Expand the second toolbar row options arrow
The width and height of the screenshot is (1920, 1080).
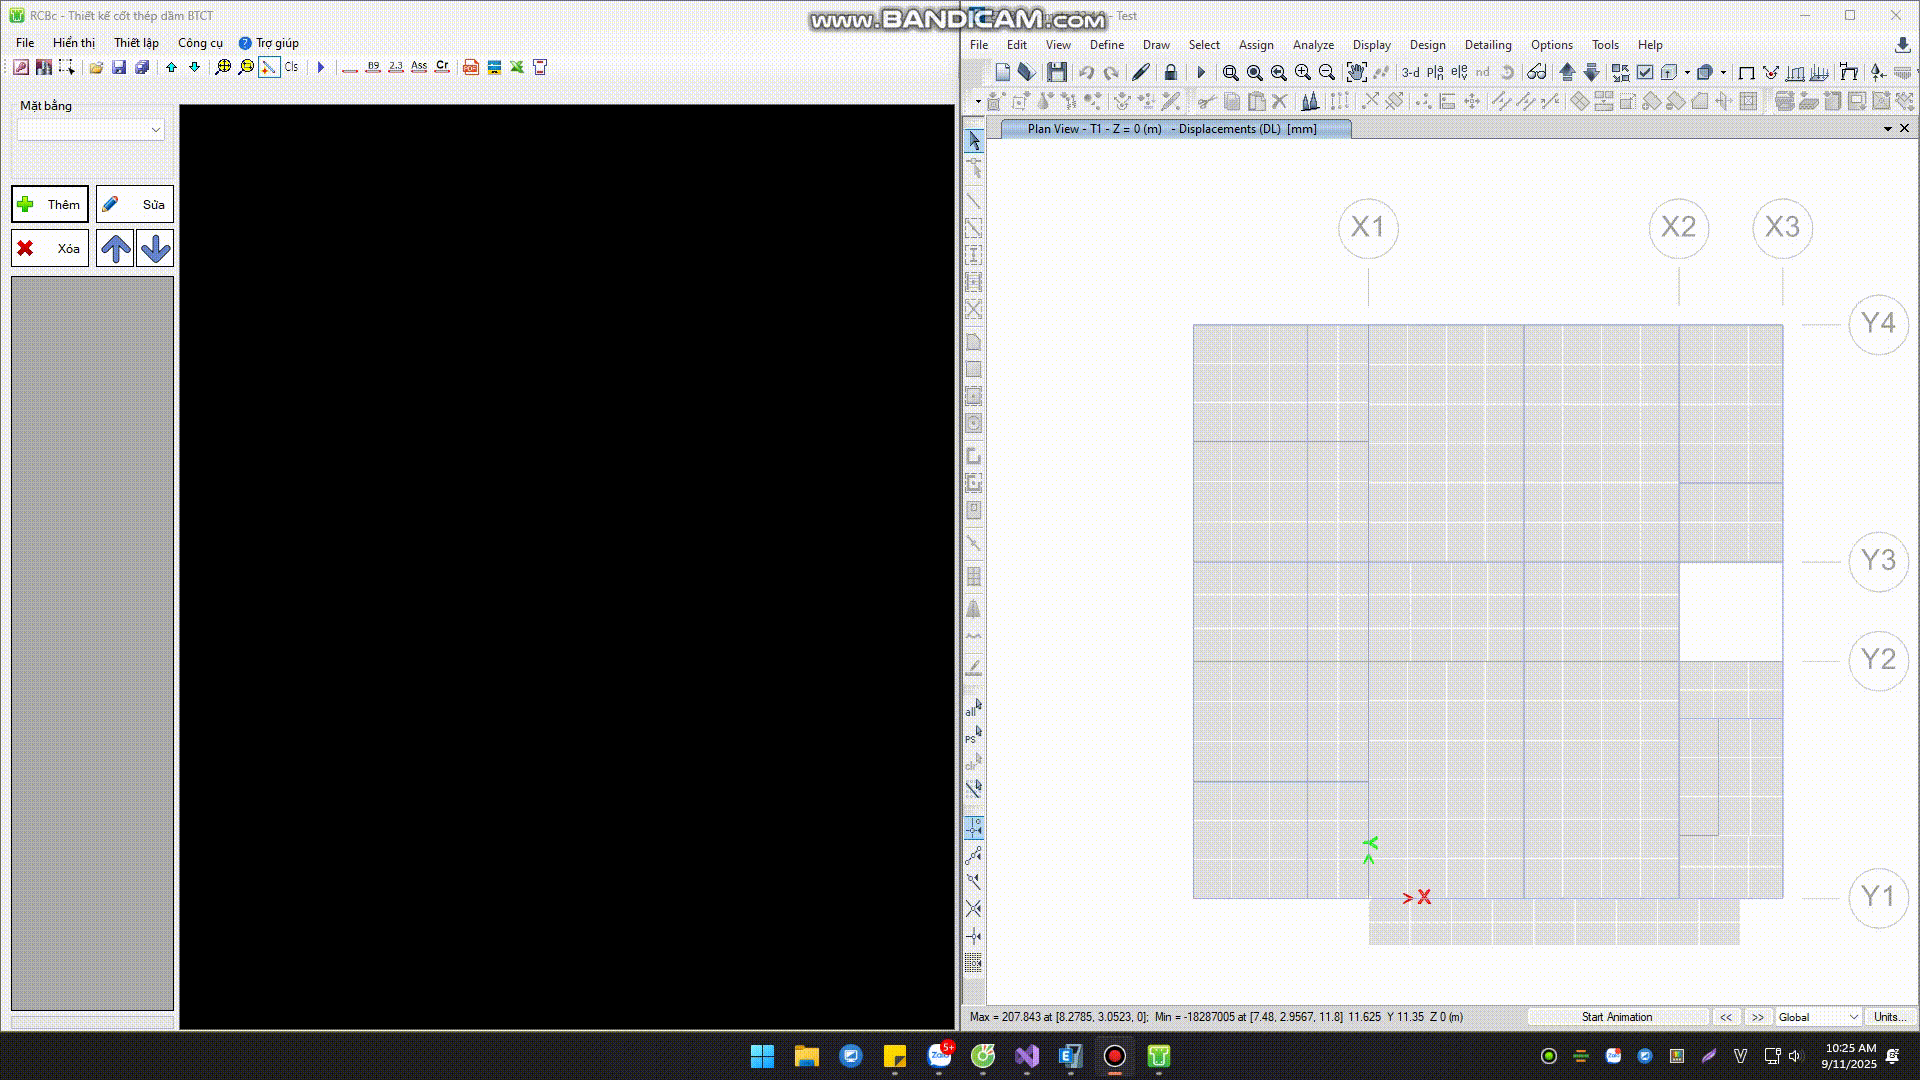(x=978, y=101)
